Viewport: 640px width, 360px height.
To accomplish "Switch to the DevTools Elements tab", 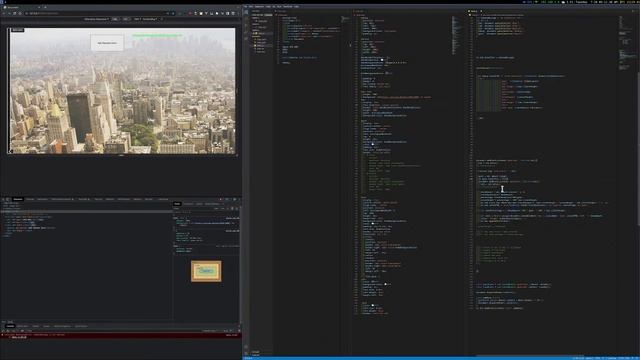I will pyautogui.click(x=18, y=199).
